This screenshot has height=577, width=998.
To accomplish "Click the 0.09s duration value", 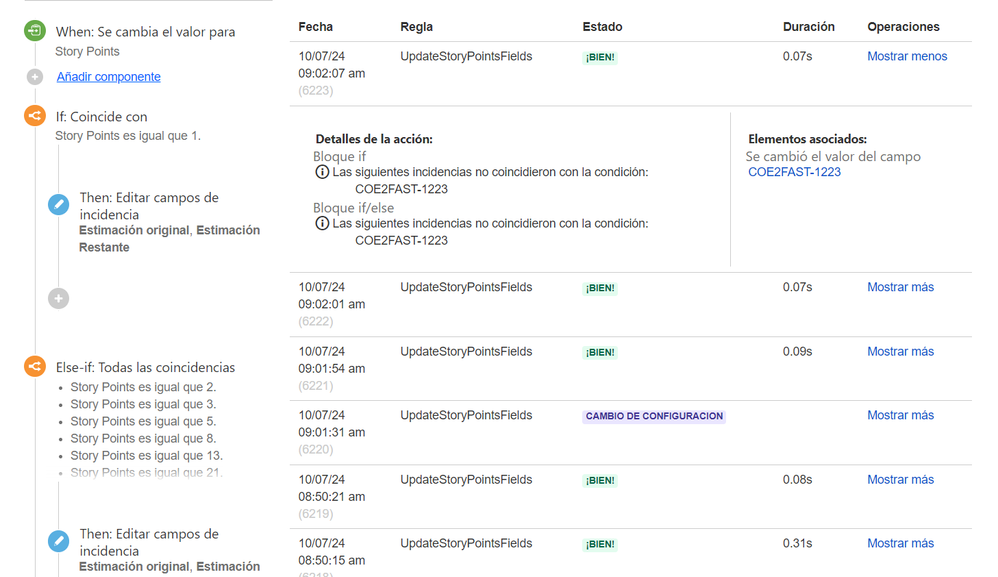I will click(798, 351).
